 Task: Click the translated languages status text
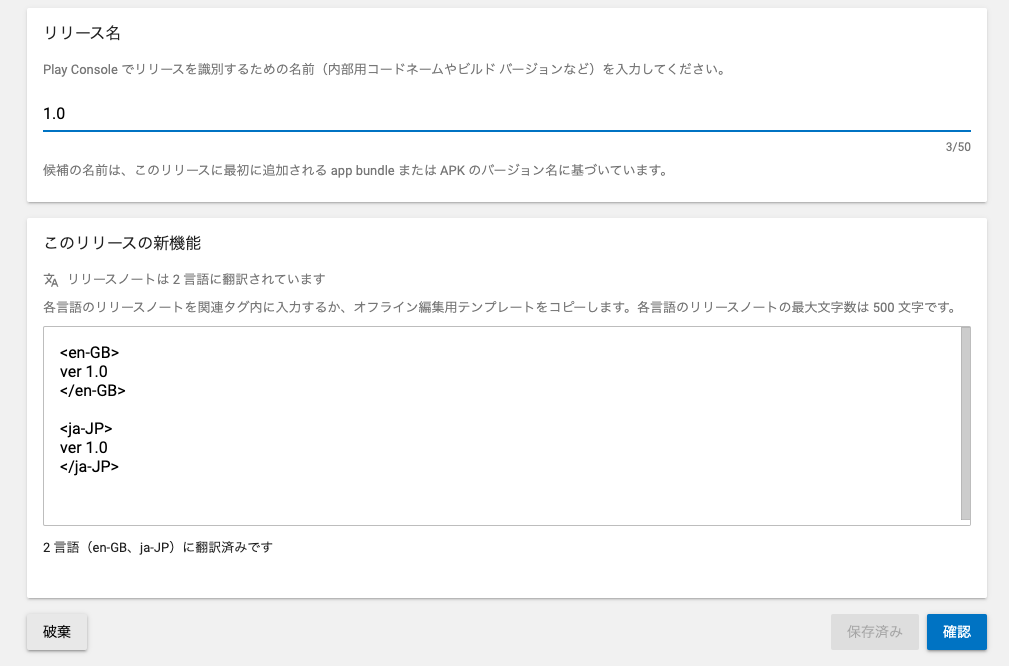coord(158,548)
